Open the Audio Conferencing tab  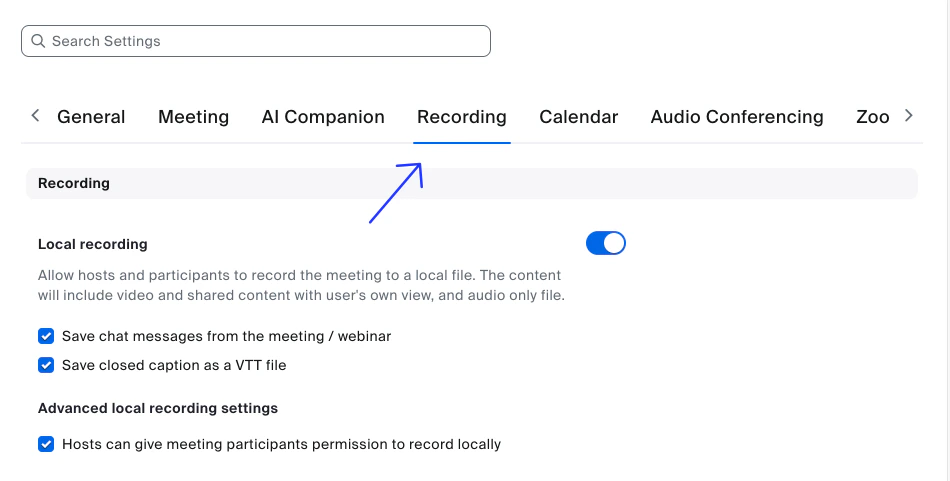[x=737, y=117]
